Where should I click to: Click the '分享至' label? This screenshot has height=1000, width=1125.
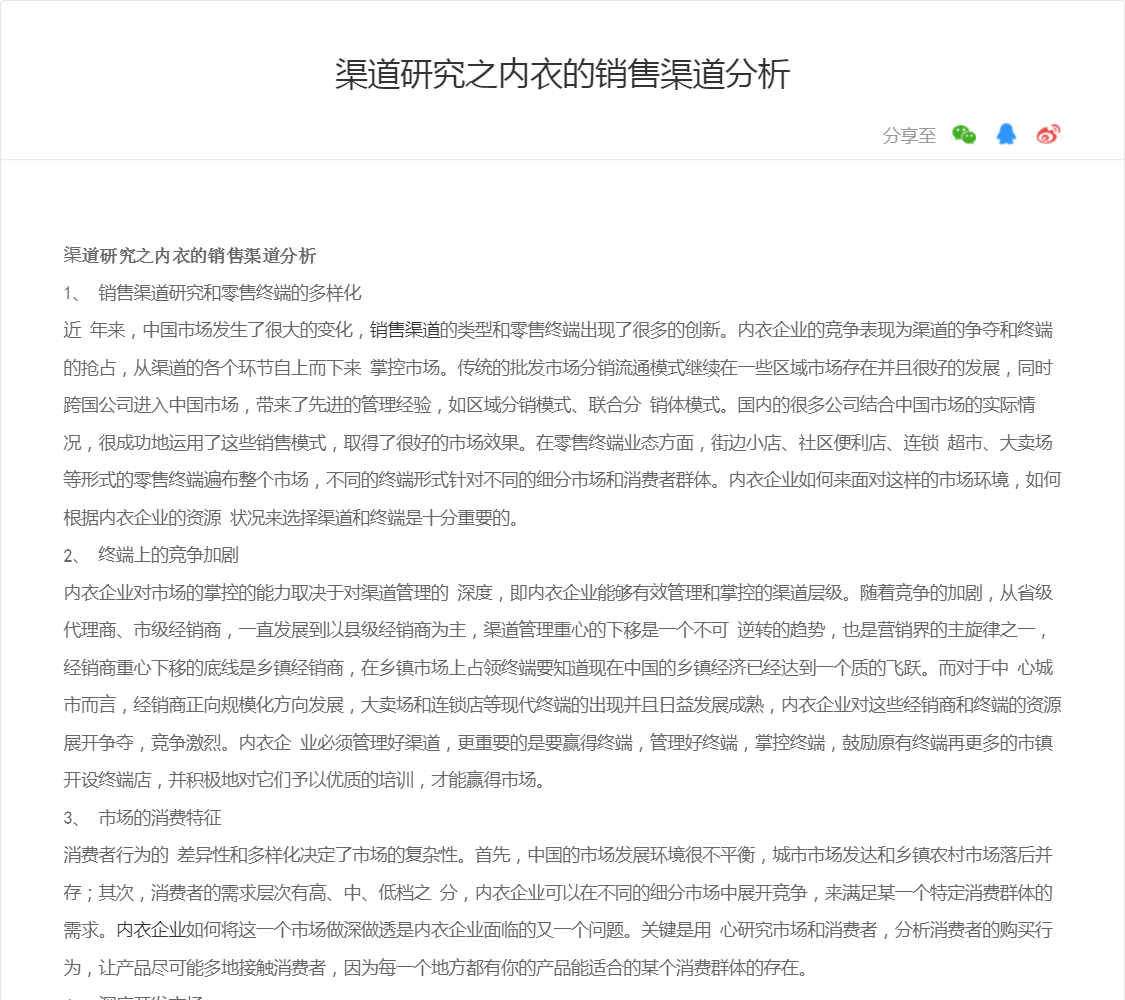pyautogui.click(x=909, y=136)
